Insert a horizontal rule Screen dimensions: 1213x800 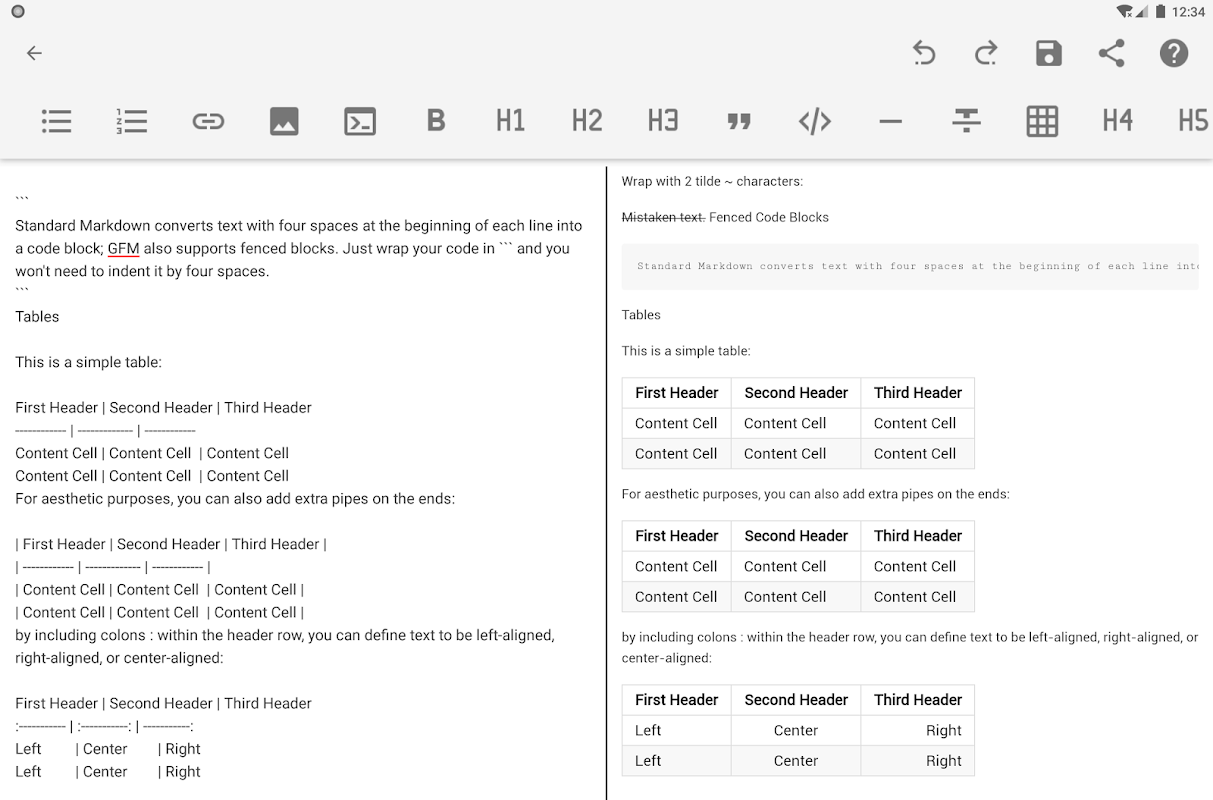coord(890,121)
